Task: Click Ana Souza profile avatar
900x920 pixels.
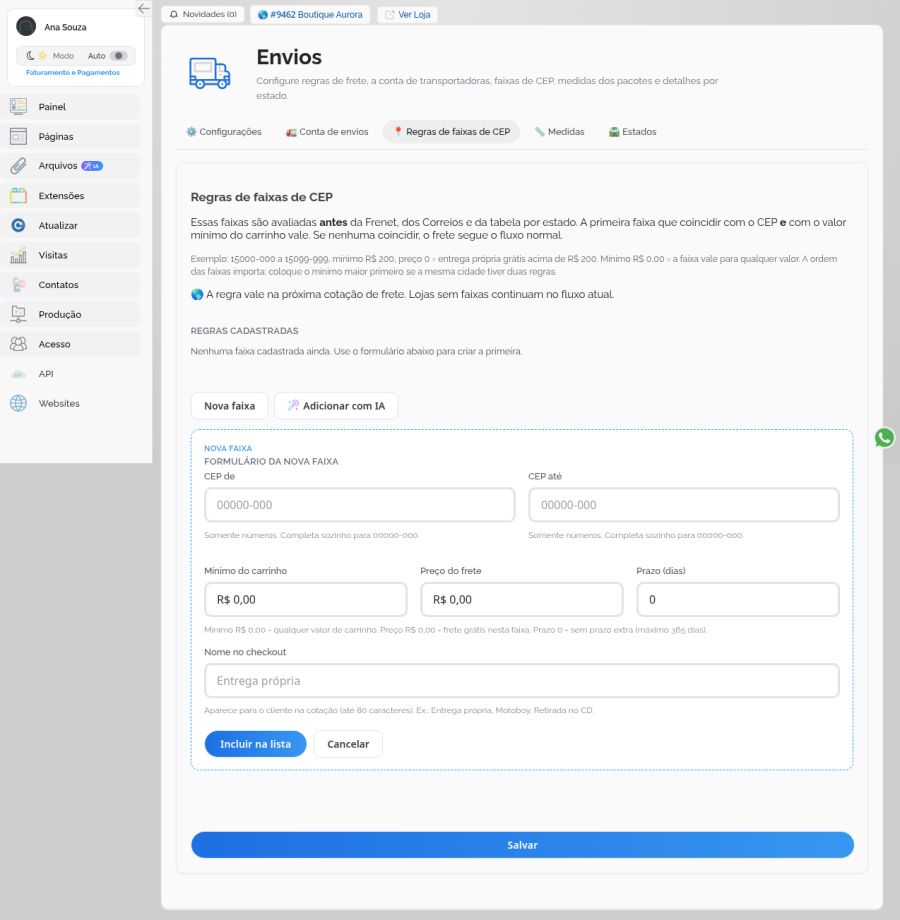Action: point(26,27)
